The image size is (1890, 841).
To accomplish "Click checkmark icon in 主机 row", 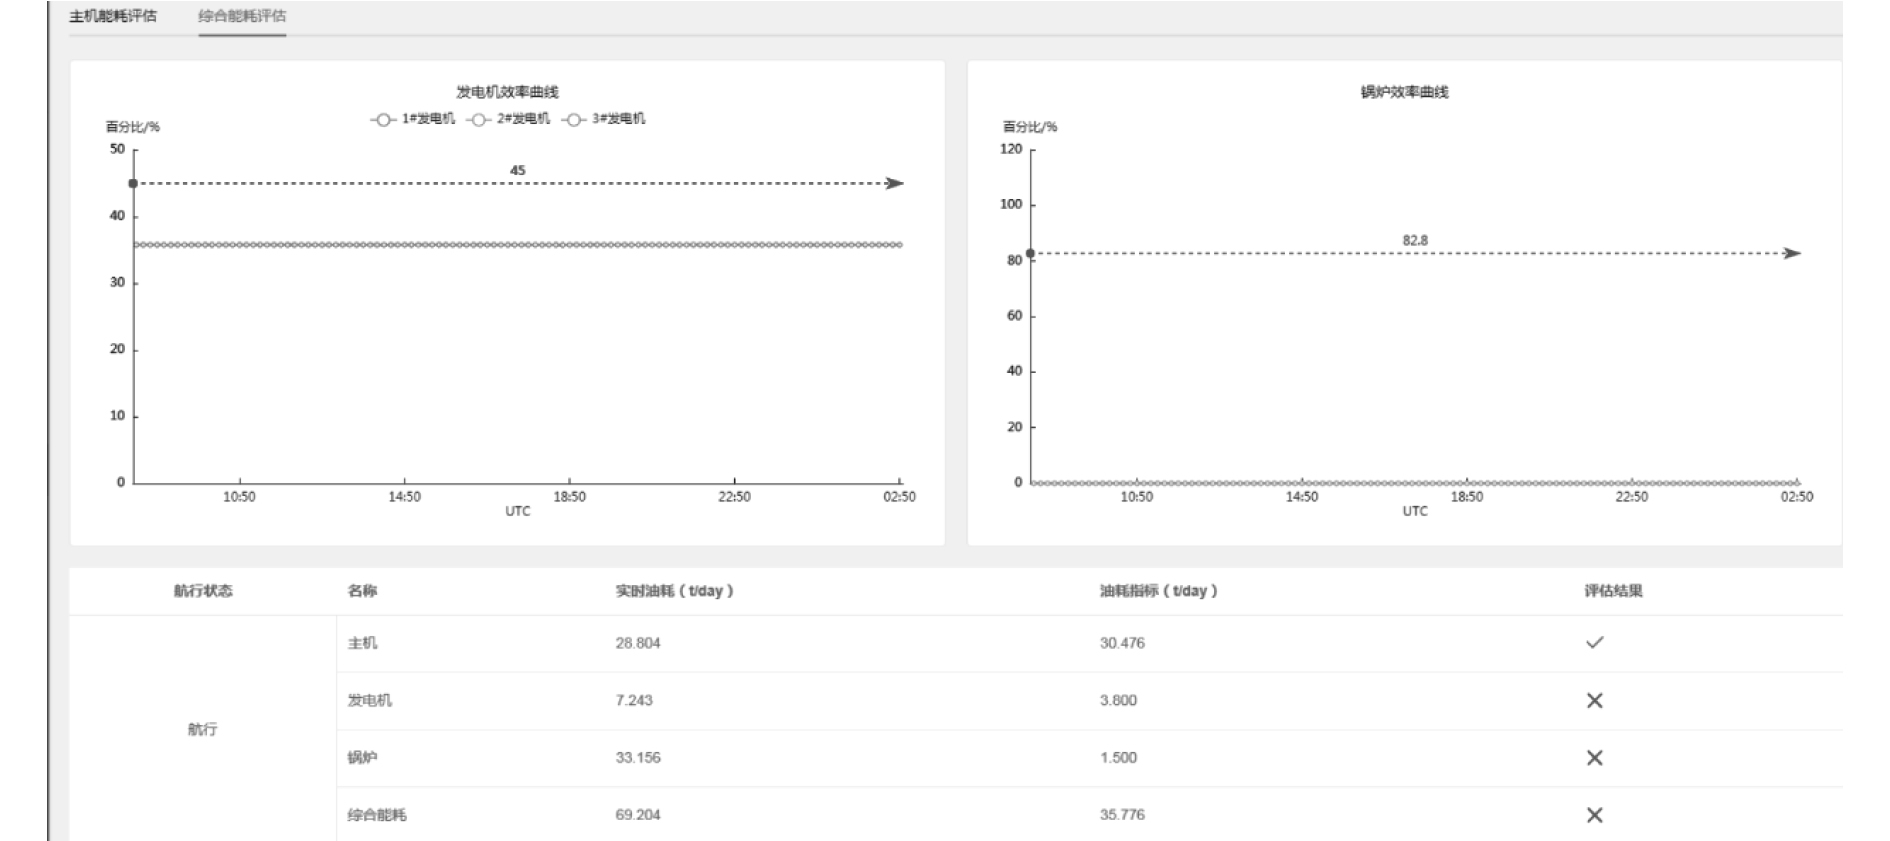I will pos(1594,643).
